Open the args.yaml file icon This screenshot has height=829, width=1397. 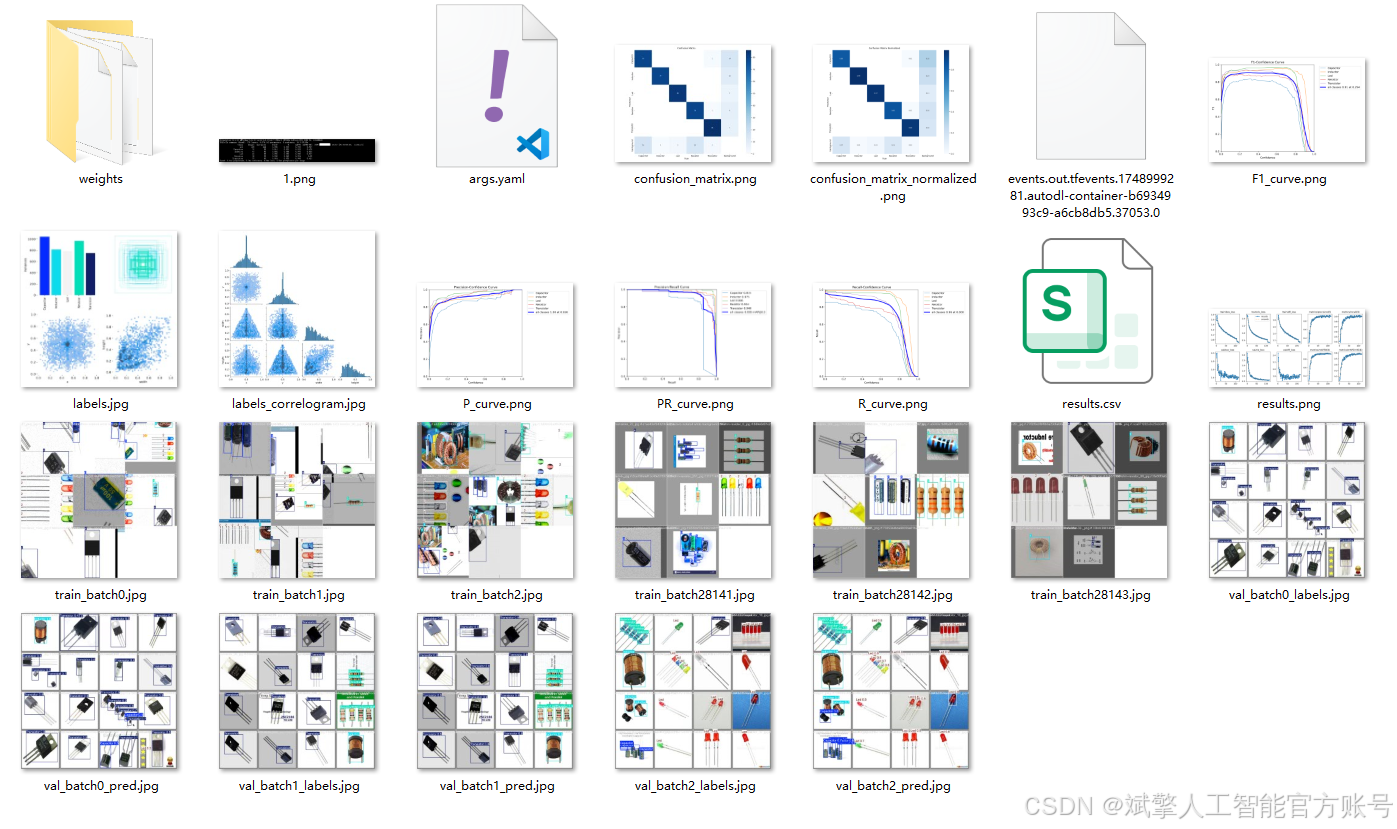click(x=497, y=85)
